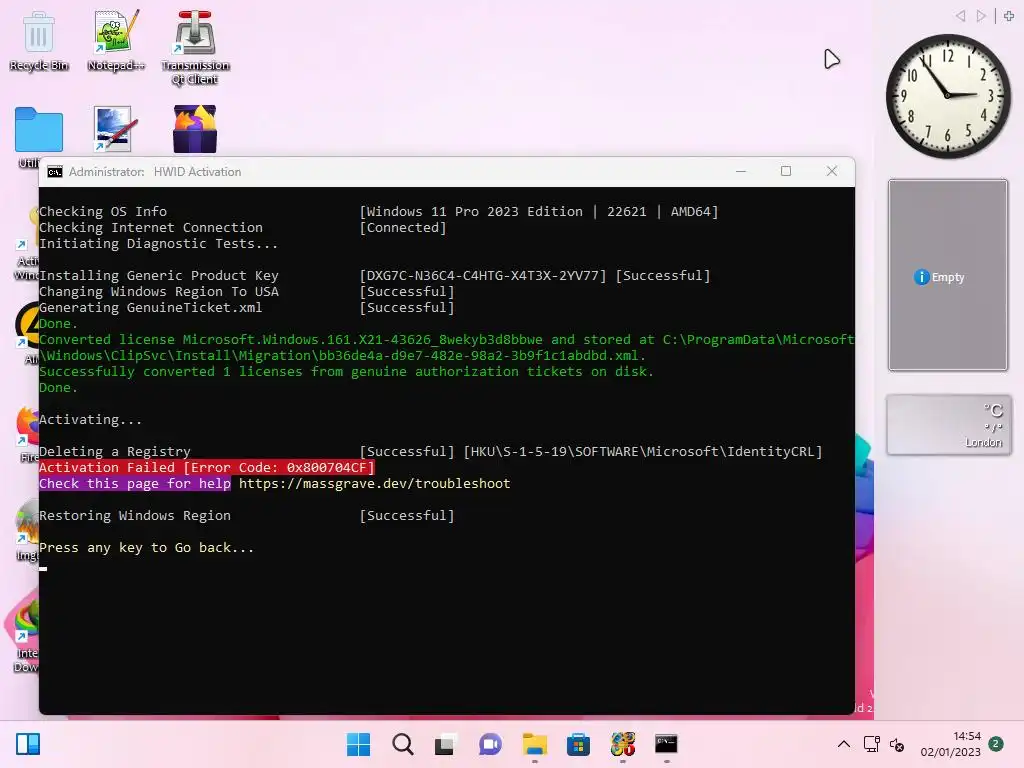
Task: Open File Explorer from the taskbar
Action: [535, 744]
